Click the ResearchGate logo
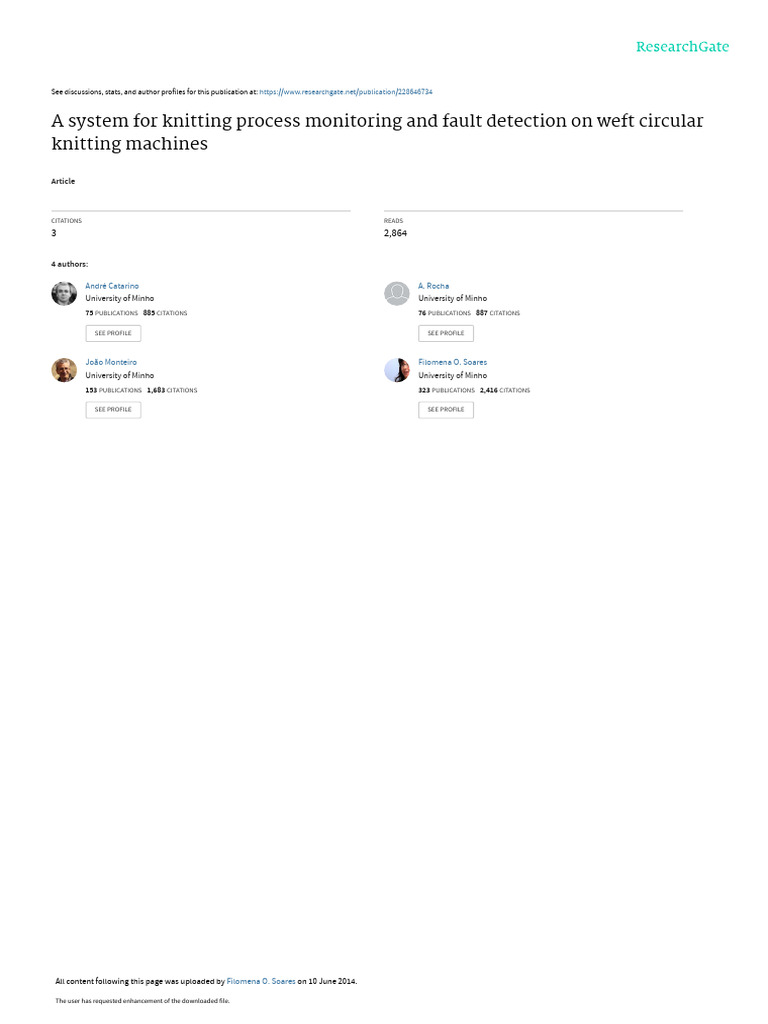 (x=682, y=47)
